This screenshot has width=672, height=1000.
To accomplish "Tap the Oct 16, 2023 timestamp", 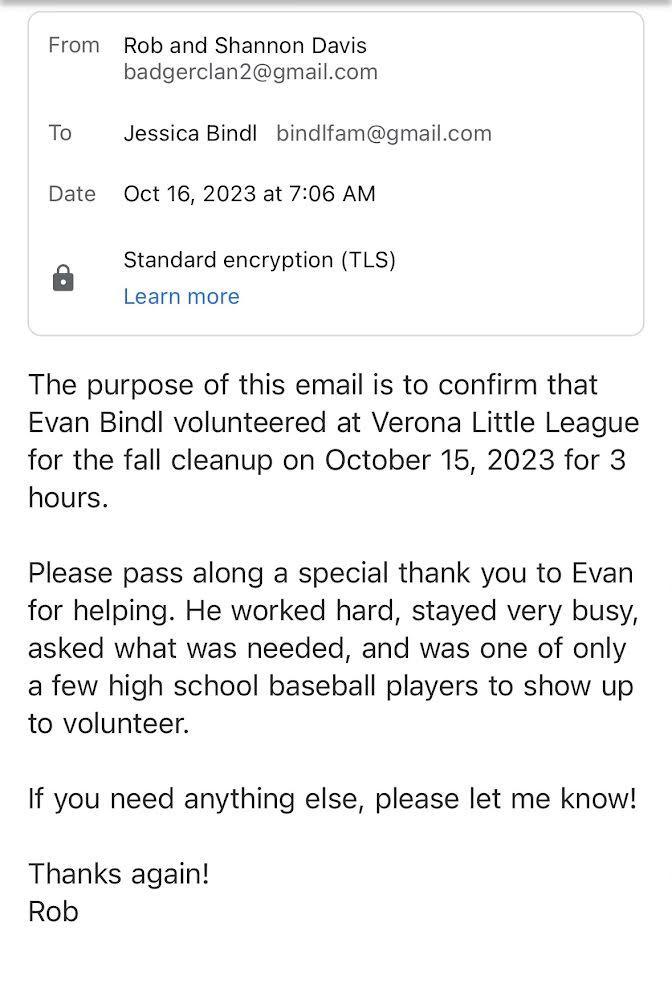I will pos(249,194).
